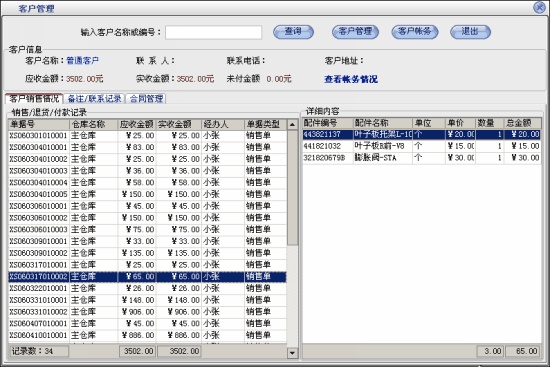This screenshot has width=550, height=367.
Task: Sort by 应收金额 column header
Action: pos(137,124)
